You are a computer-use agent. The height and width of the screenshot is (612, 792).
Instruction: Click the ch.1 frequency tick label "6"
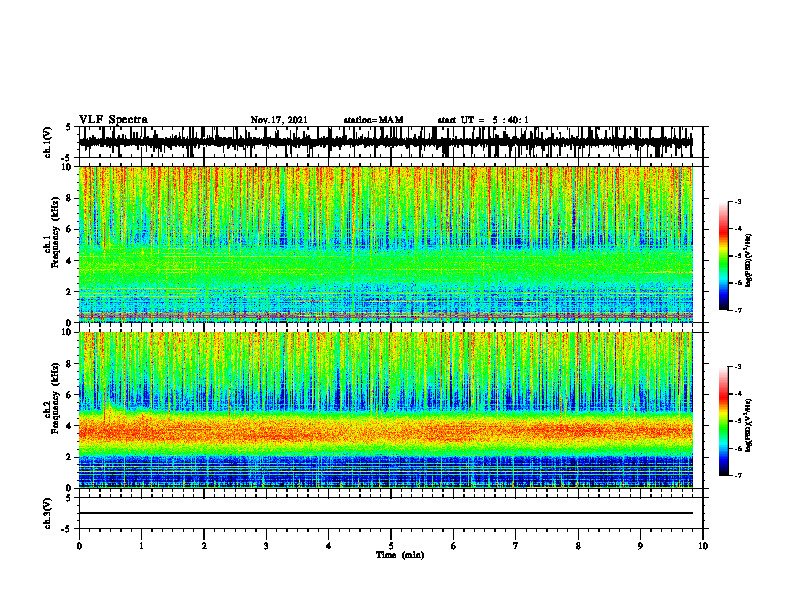[70, 229]
